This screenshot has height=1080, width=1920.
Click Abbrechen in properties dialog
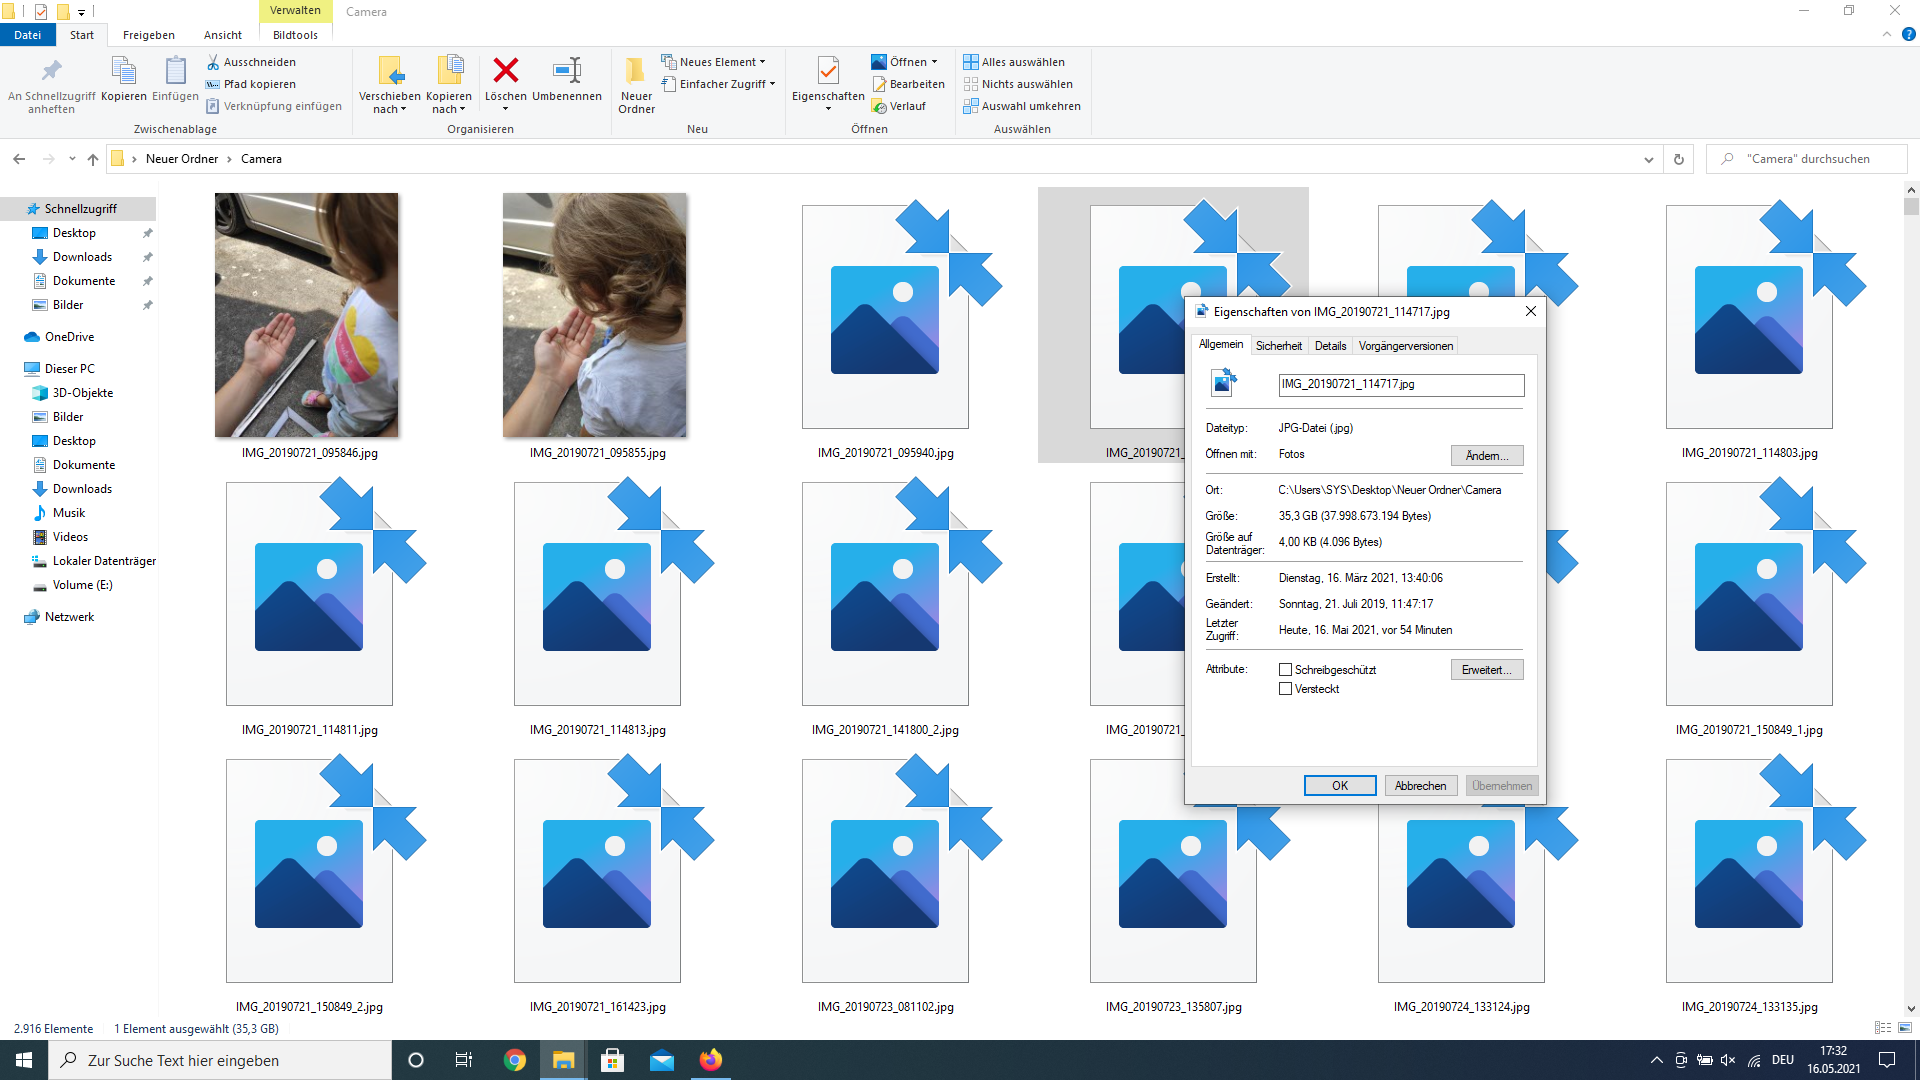[x=1420, y=786]
